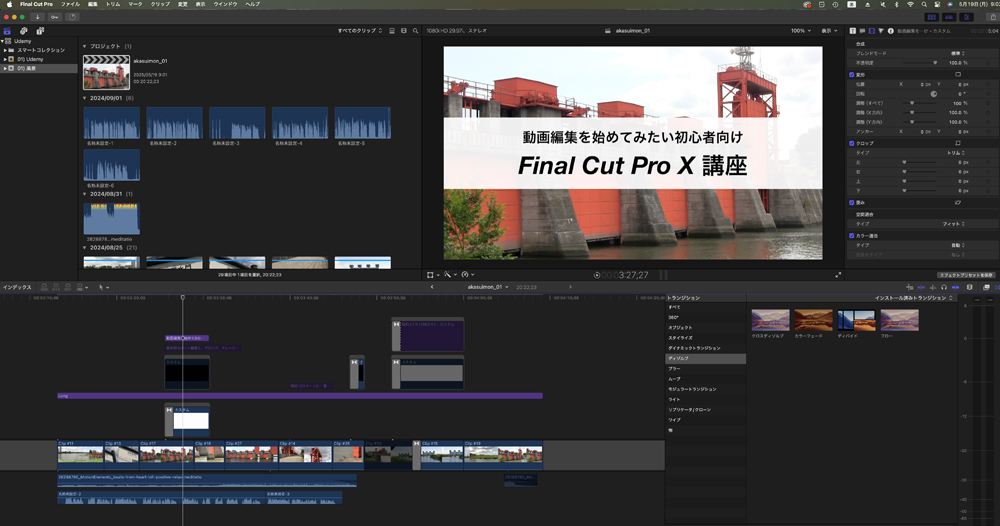Toggle snapping in the timeline toolbar
The height and width of the screenshot is (526, 1000).
pos(955,288)
